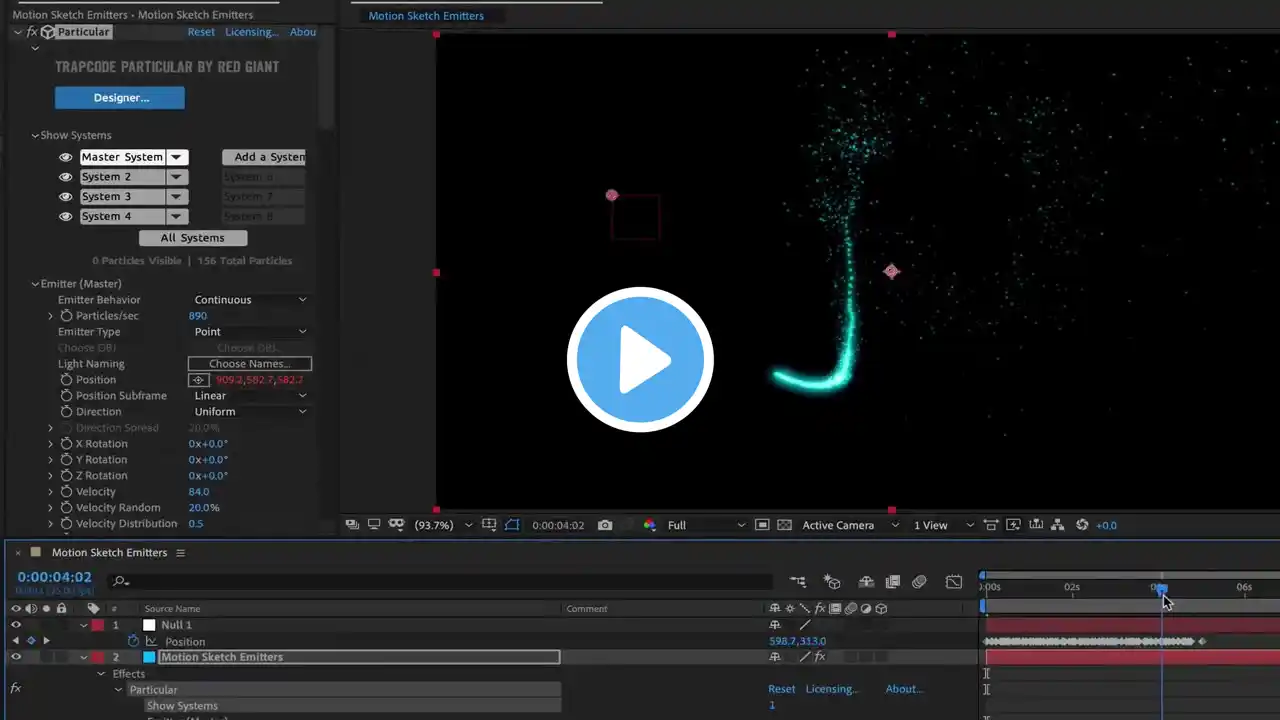
Task: Open the viewer resolution Full dropdown
Action: tap(706, 525)
